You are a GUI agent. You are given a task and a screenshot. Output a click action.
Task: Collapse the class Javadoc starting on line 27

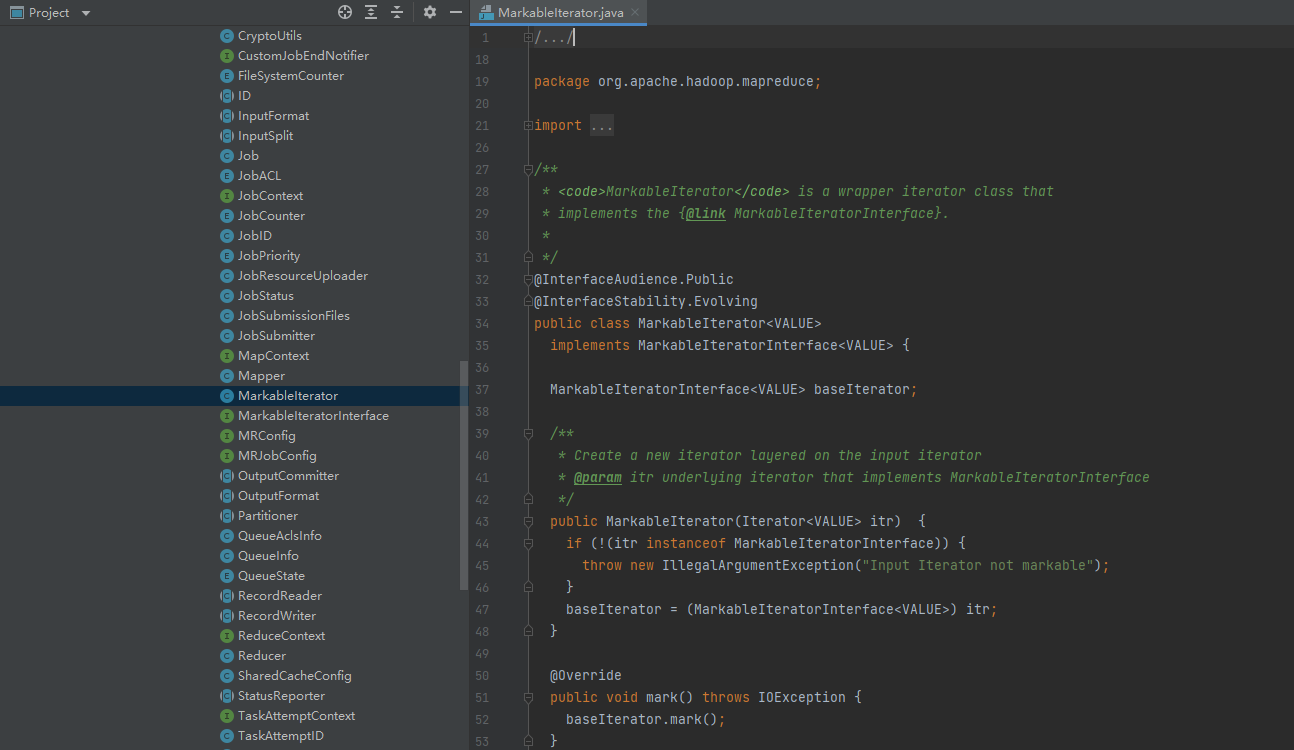click(528, 169)
